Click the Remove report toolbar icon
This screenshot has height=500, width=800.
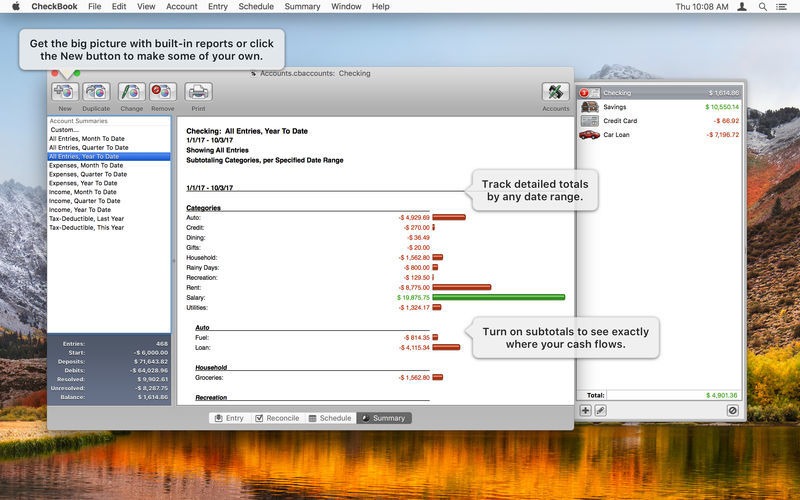point(163,92)
